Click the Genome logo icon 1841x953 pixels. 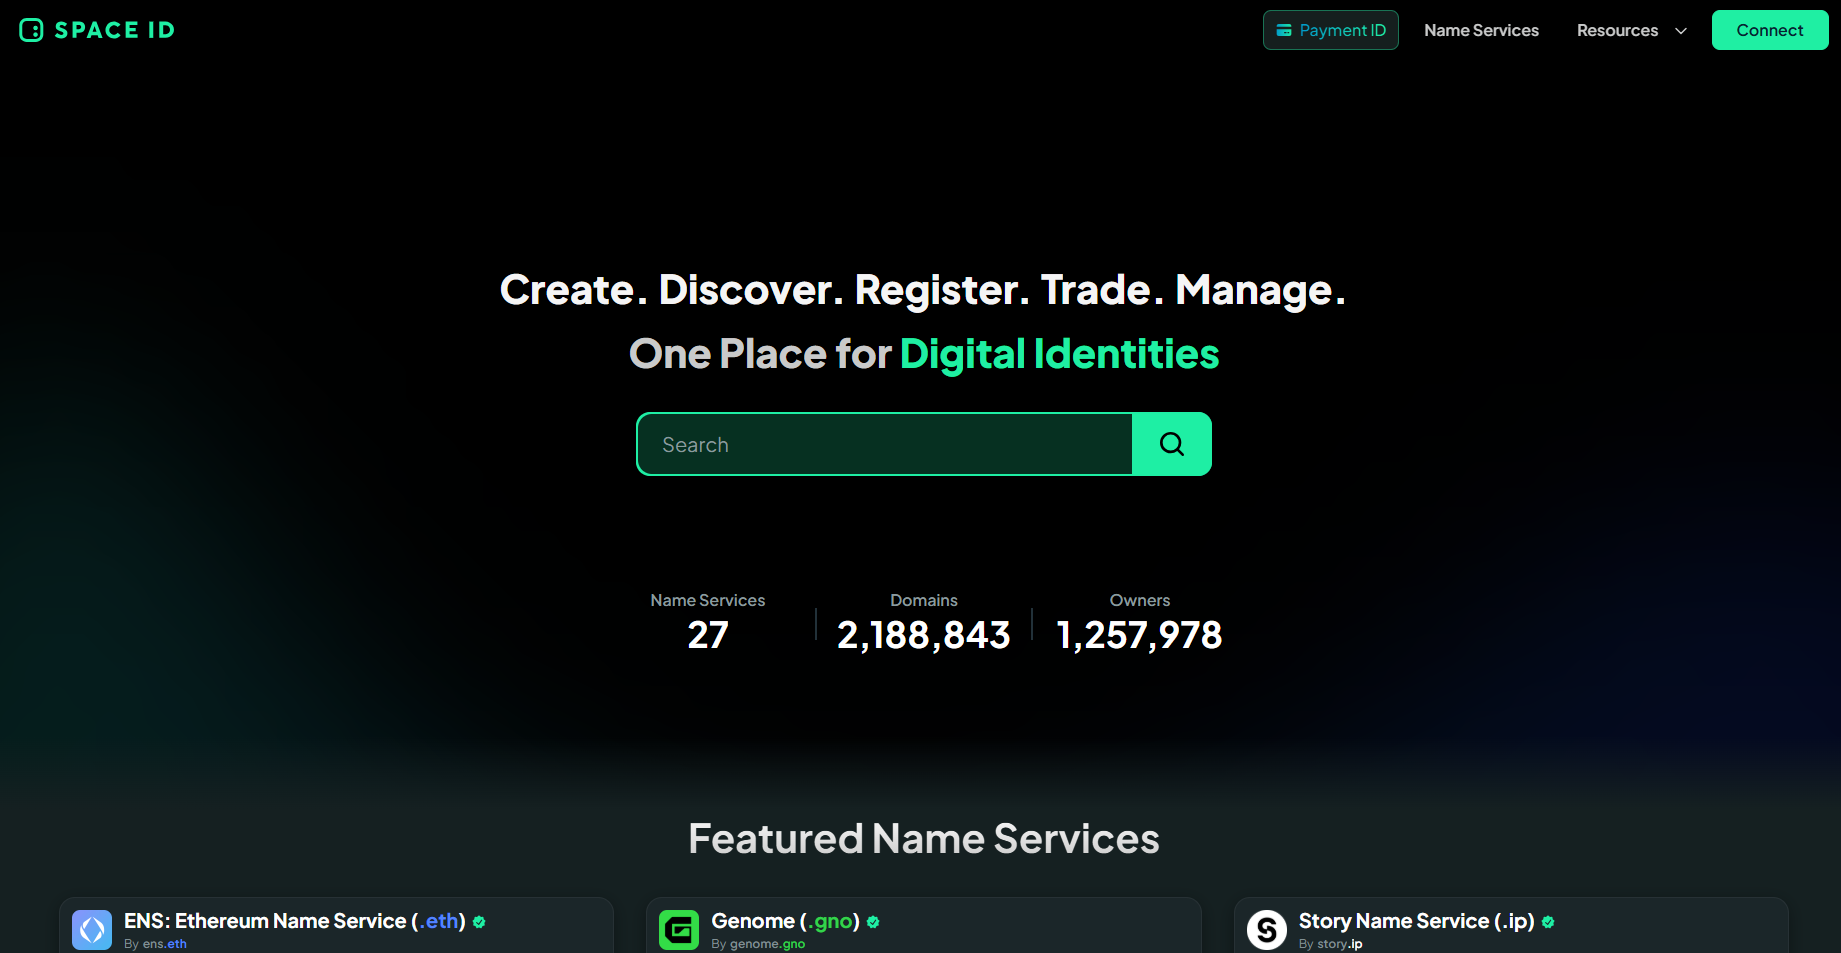(680, 929)
